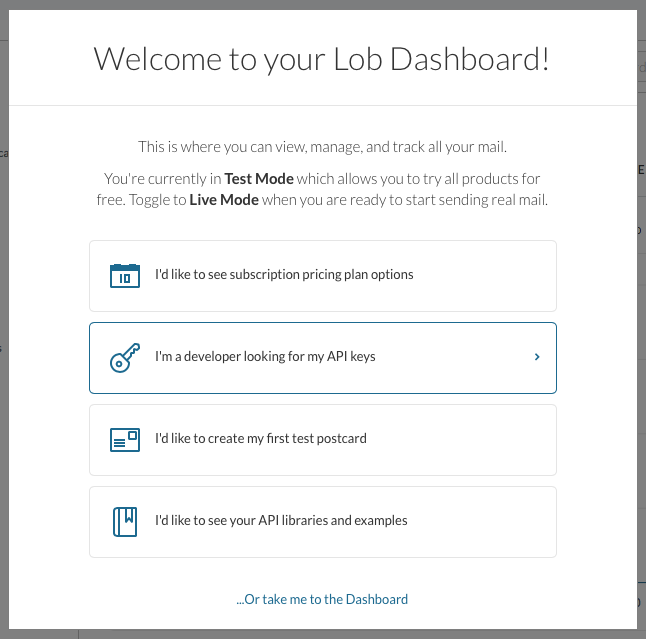646x639 pixels.
Task: Choose "I'm a developer looking for my API keys"
Action: click(323, 358)
